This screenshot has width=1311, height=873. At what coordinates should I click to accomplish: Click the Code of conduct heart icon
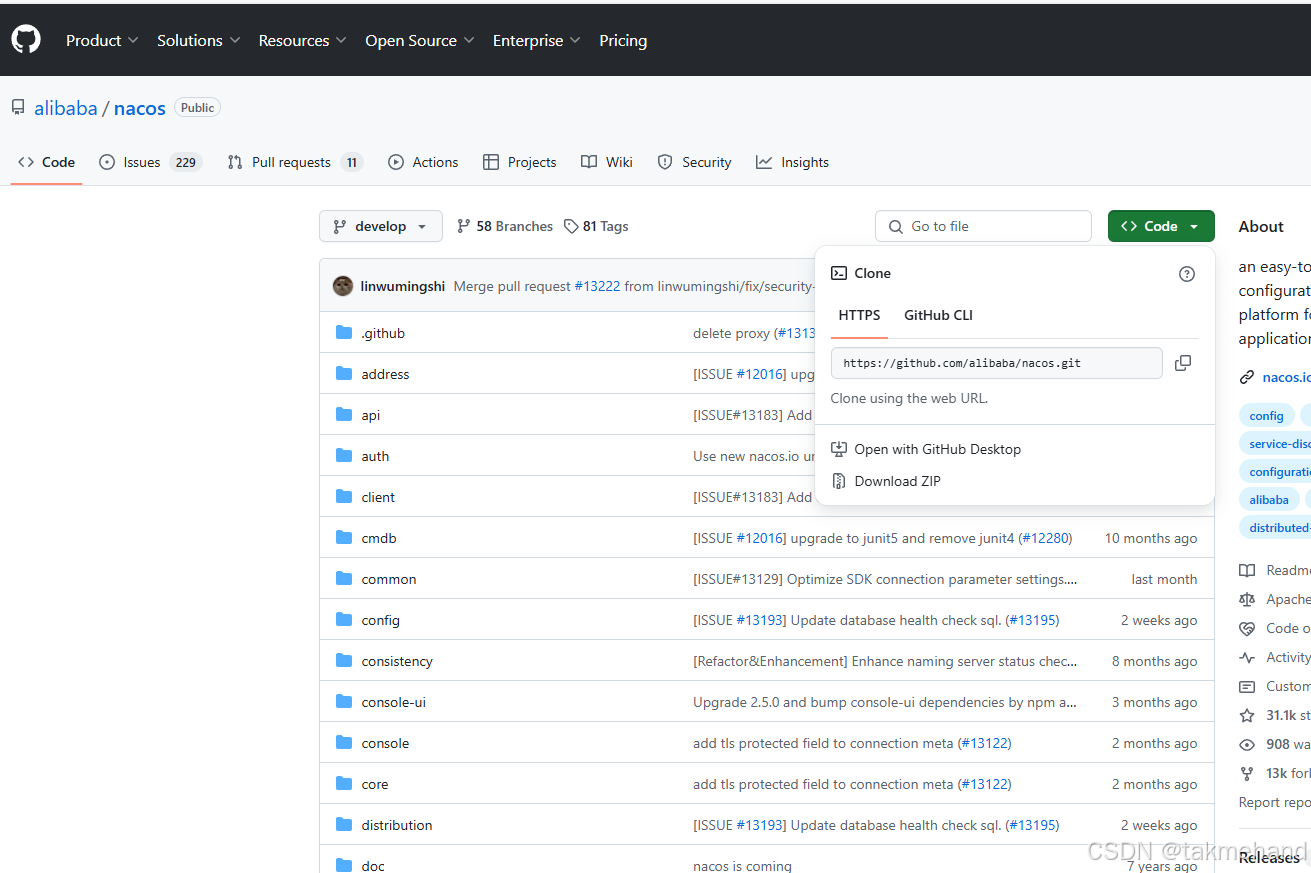point(1247,628)
